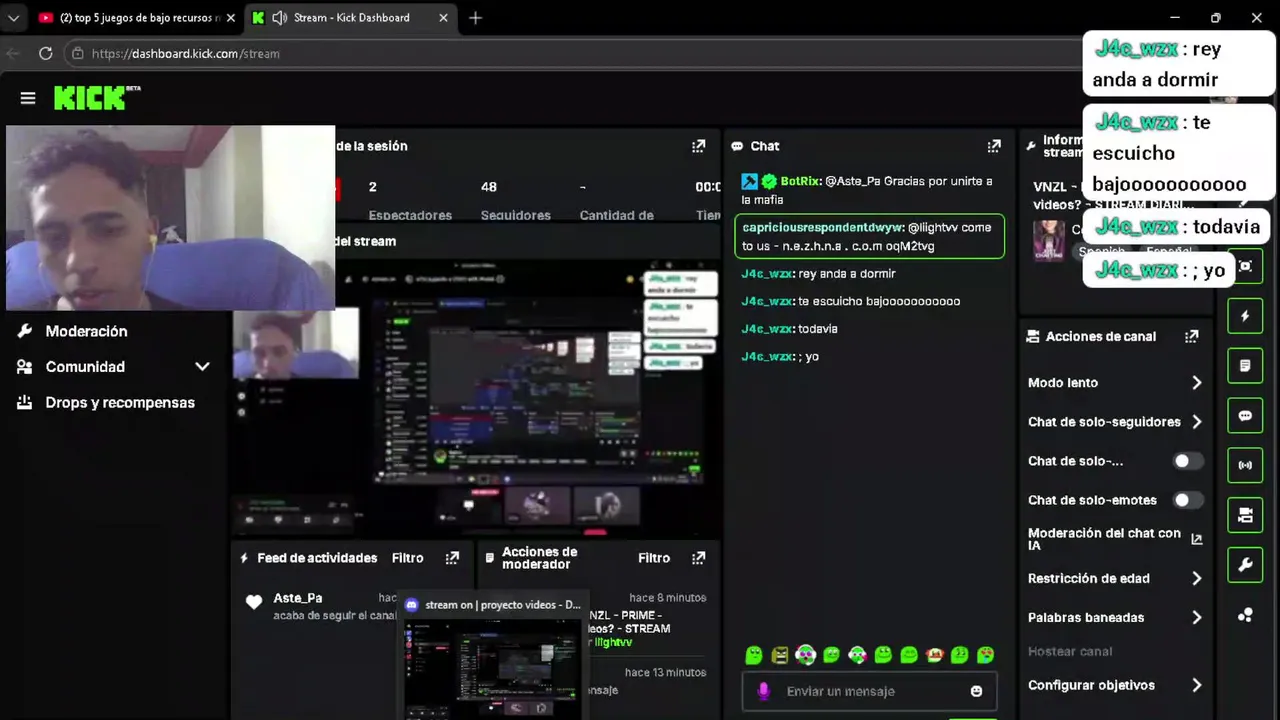Reload the page with browser refresh button

tap(46, 53)
